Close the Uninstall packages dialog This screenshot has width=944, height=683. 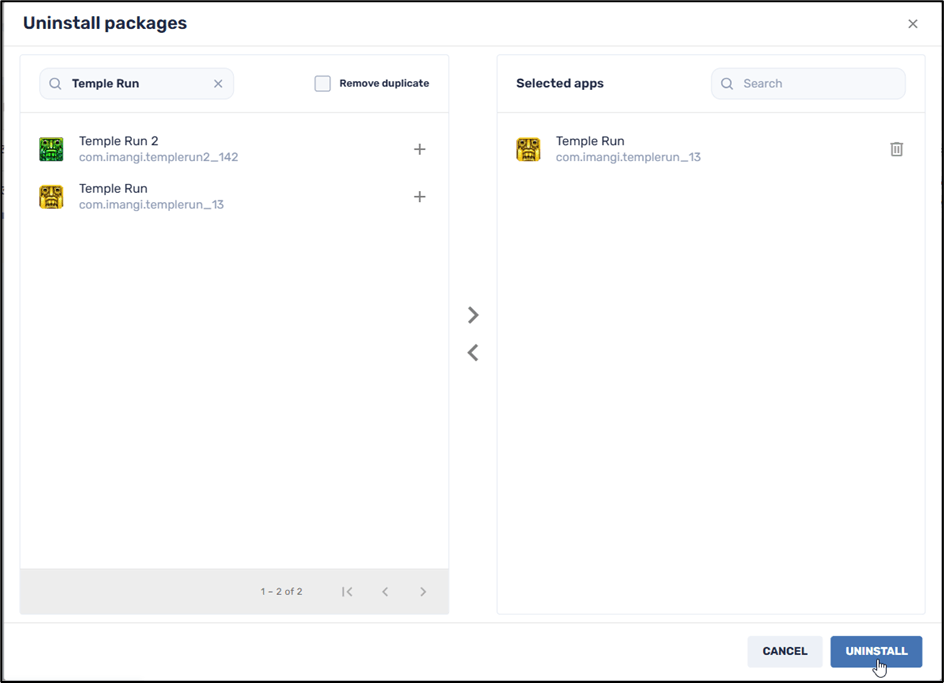912,24
